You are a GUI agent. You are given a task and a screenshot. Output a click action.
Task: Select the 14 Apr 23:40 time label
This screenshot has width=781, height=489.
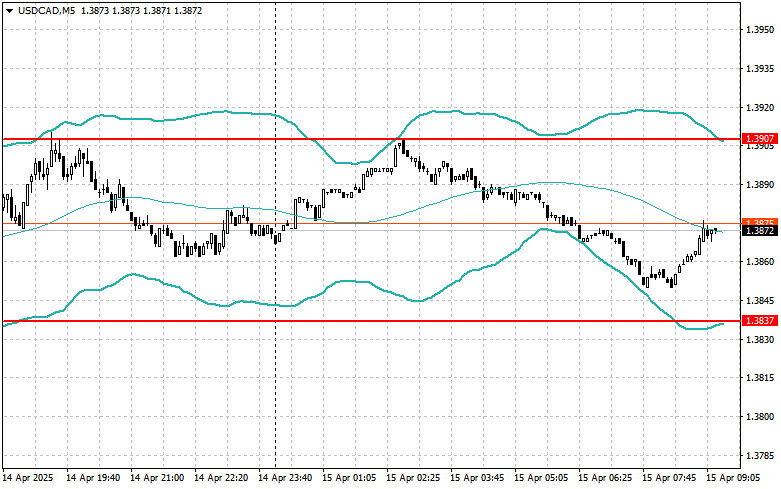(285, 478)
